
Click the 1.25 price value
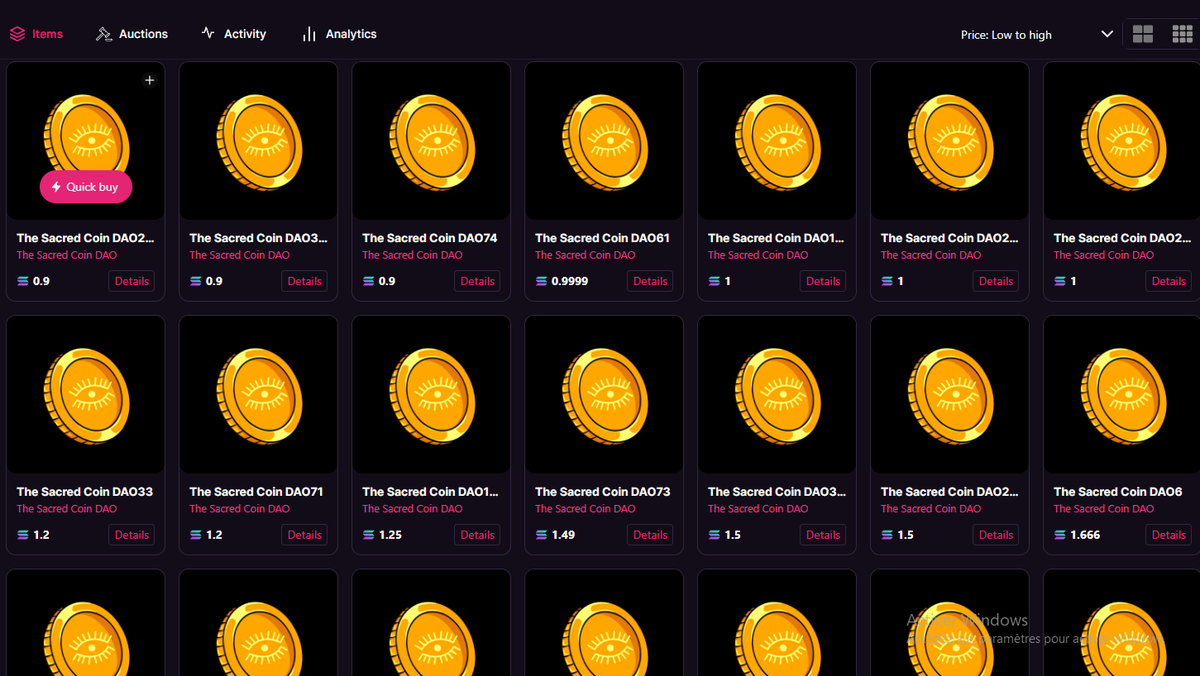[390, 535]
